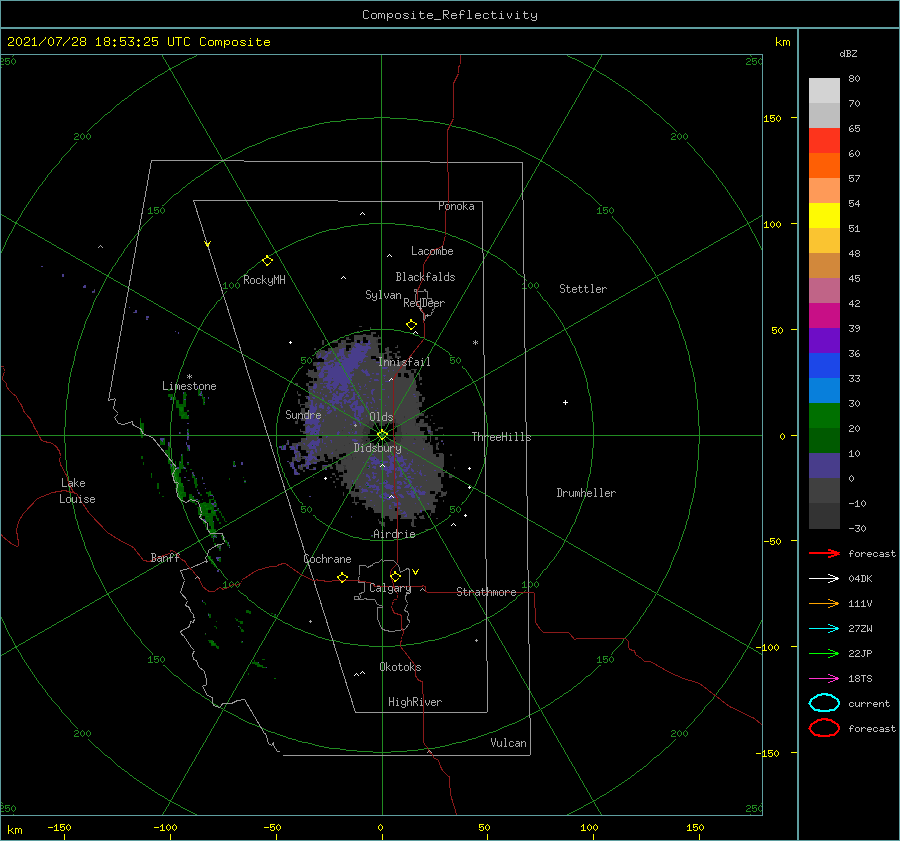Click the Didsbury town label

click(377, 448)
